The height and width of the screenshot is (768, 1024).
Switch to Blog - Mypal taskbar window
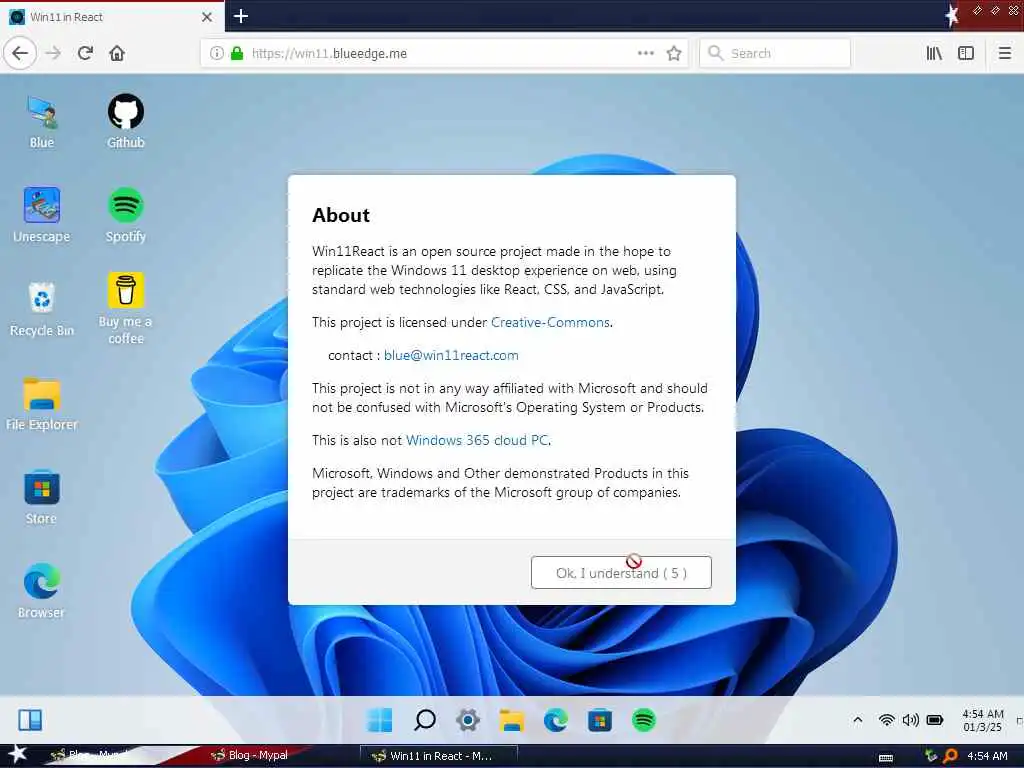251,755
